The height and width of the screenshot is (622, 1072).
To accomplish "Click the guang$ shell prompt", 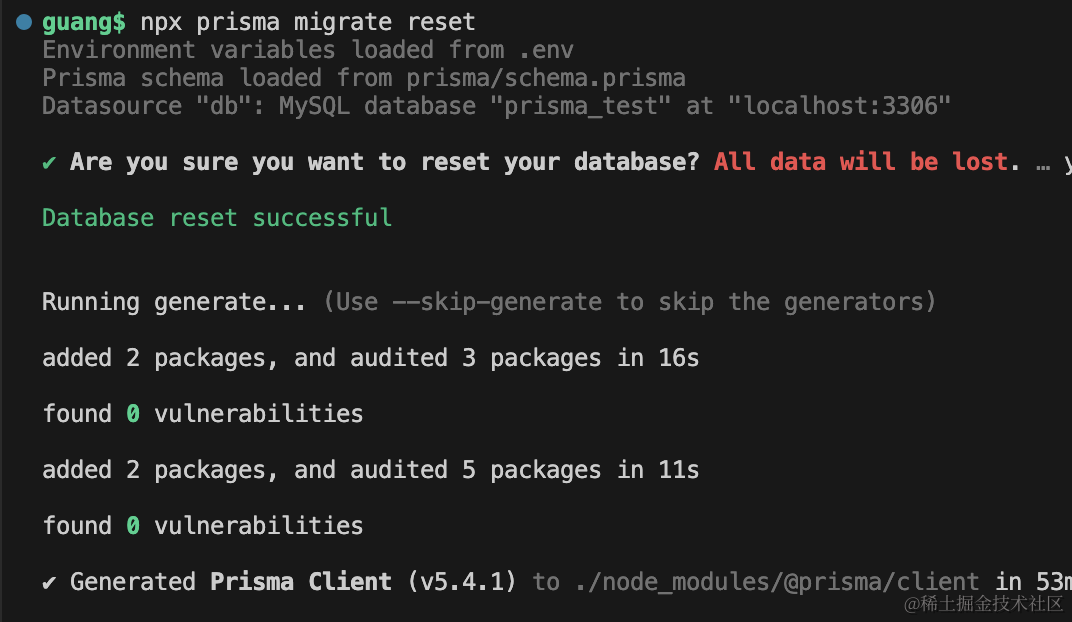I will (x=84, y=21).
